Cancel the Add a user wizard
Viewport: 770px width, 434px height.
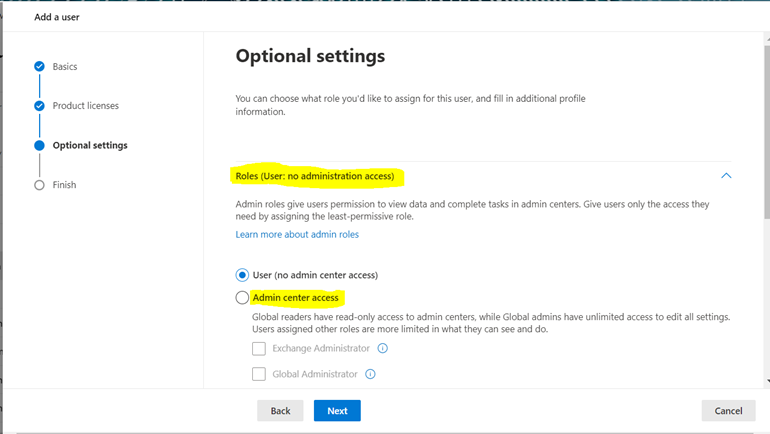[x=728, y=410]
